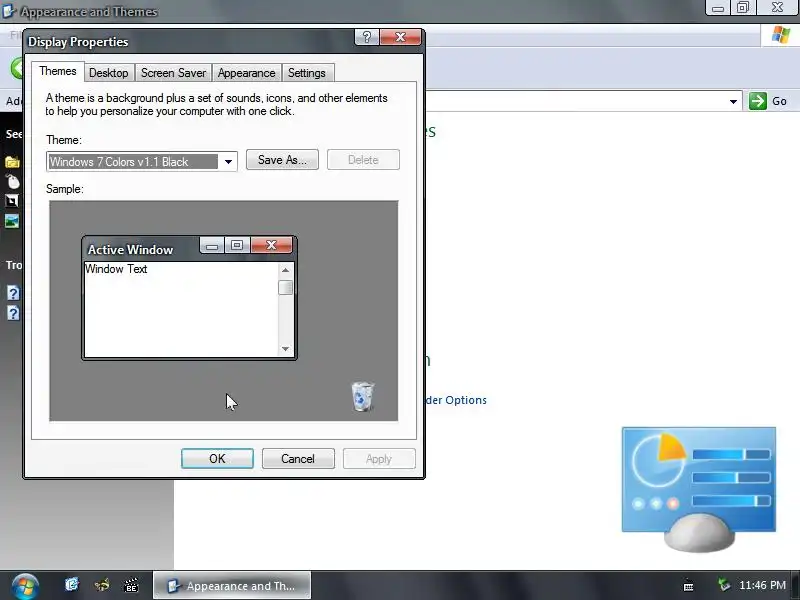The height and width of the screenshot is (600, 800).
Task: Open the Appearance tab
Action: point(246,73)
